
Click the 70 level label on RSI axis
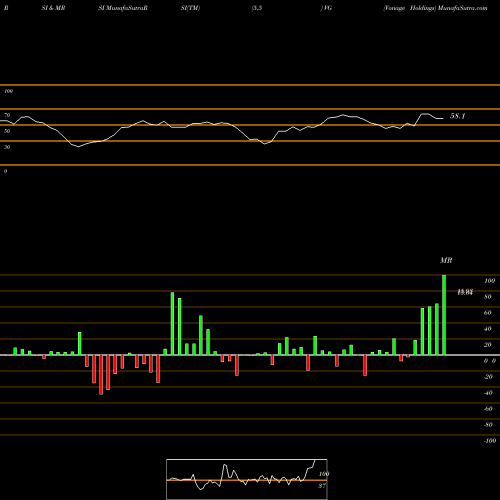7,115
